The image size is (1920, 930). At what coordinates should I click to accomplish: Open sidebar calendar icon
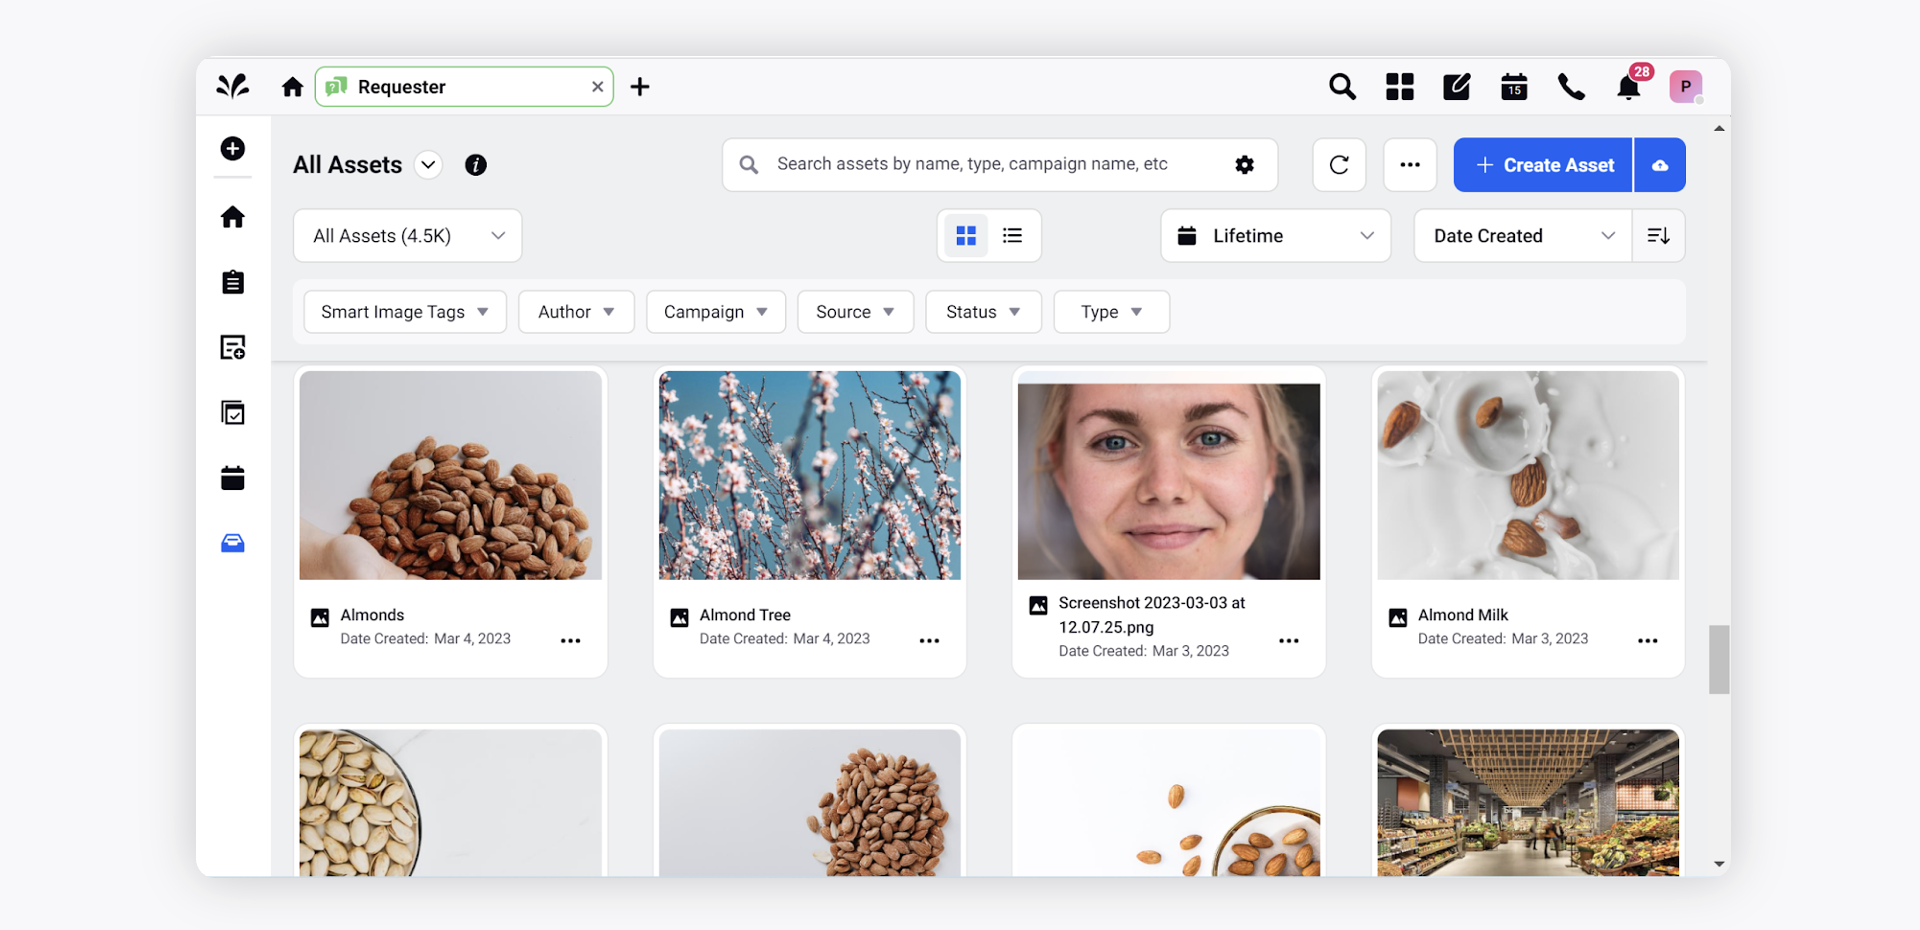[x=233, y=478]
